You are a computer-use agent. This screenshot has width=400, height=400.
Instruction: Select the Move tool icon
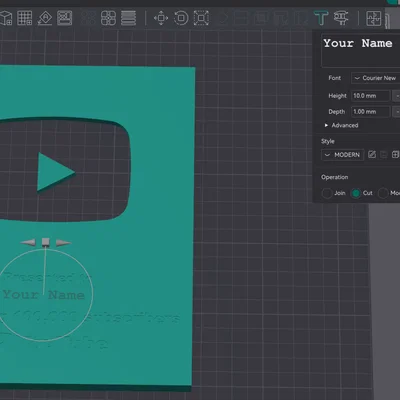pos(161,18)
